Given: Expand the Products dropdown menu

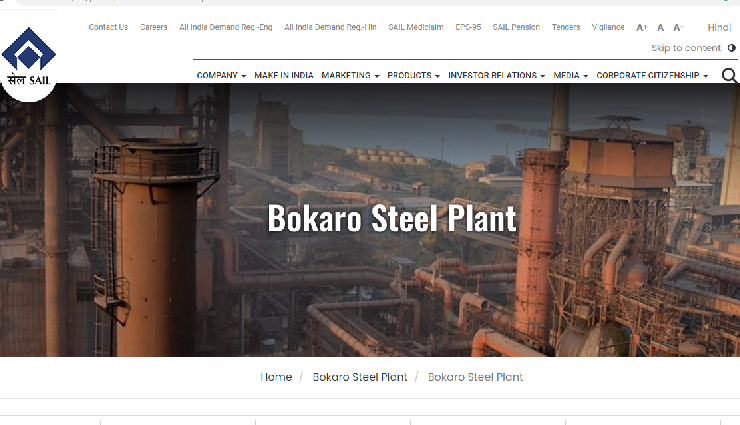Looking at the screenshot, I should pos(413,76).
